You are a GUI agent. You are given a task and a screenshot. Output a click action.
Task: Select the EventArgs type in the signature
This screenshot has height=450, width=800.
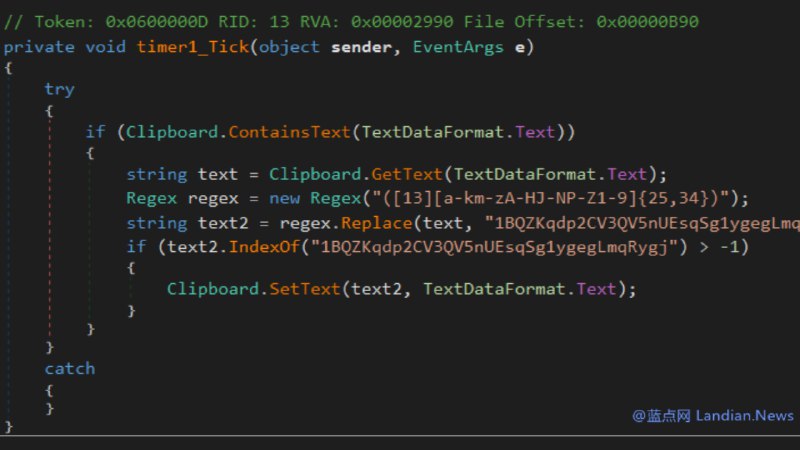click(455, 47)
